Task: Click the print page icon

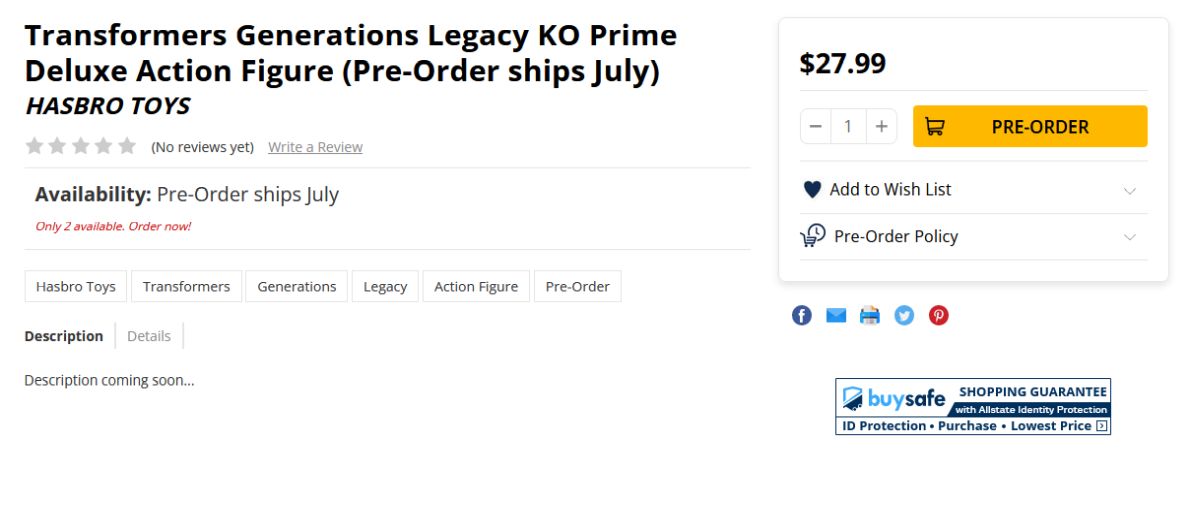Action: click(870, 316)
